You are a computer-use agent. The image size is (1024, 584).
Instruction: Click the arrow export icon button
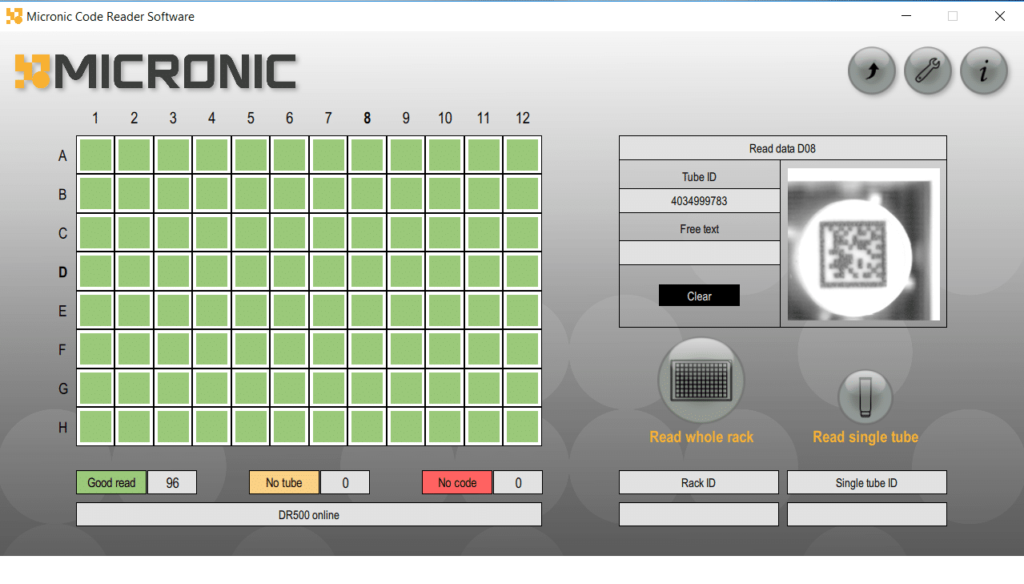[872, 71]
